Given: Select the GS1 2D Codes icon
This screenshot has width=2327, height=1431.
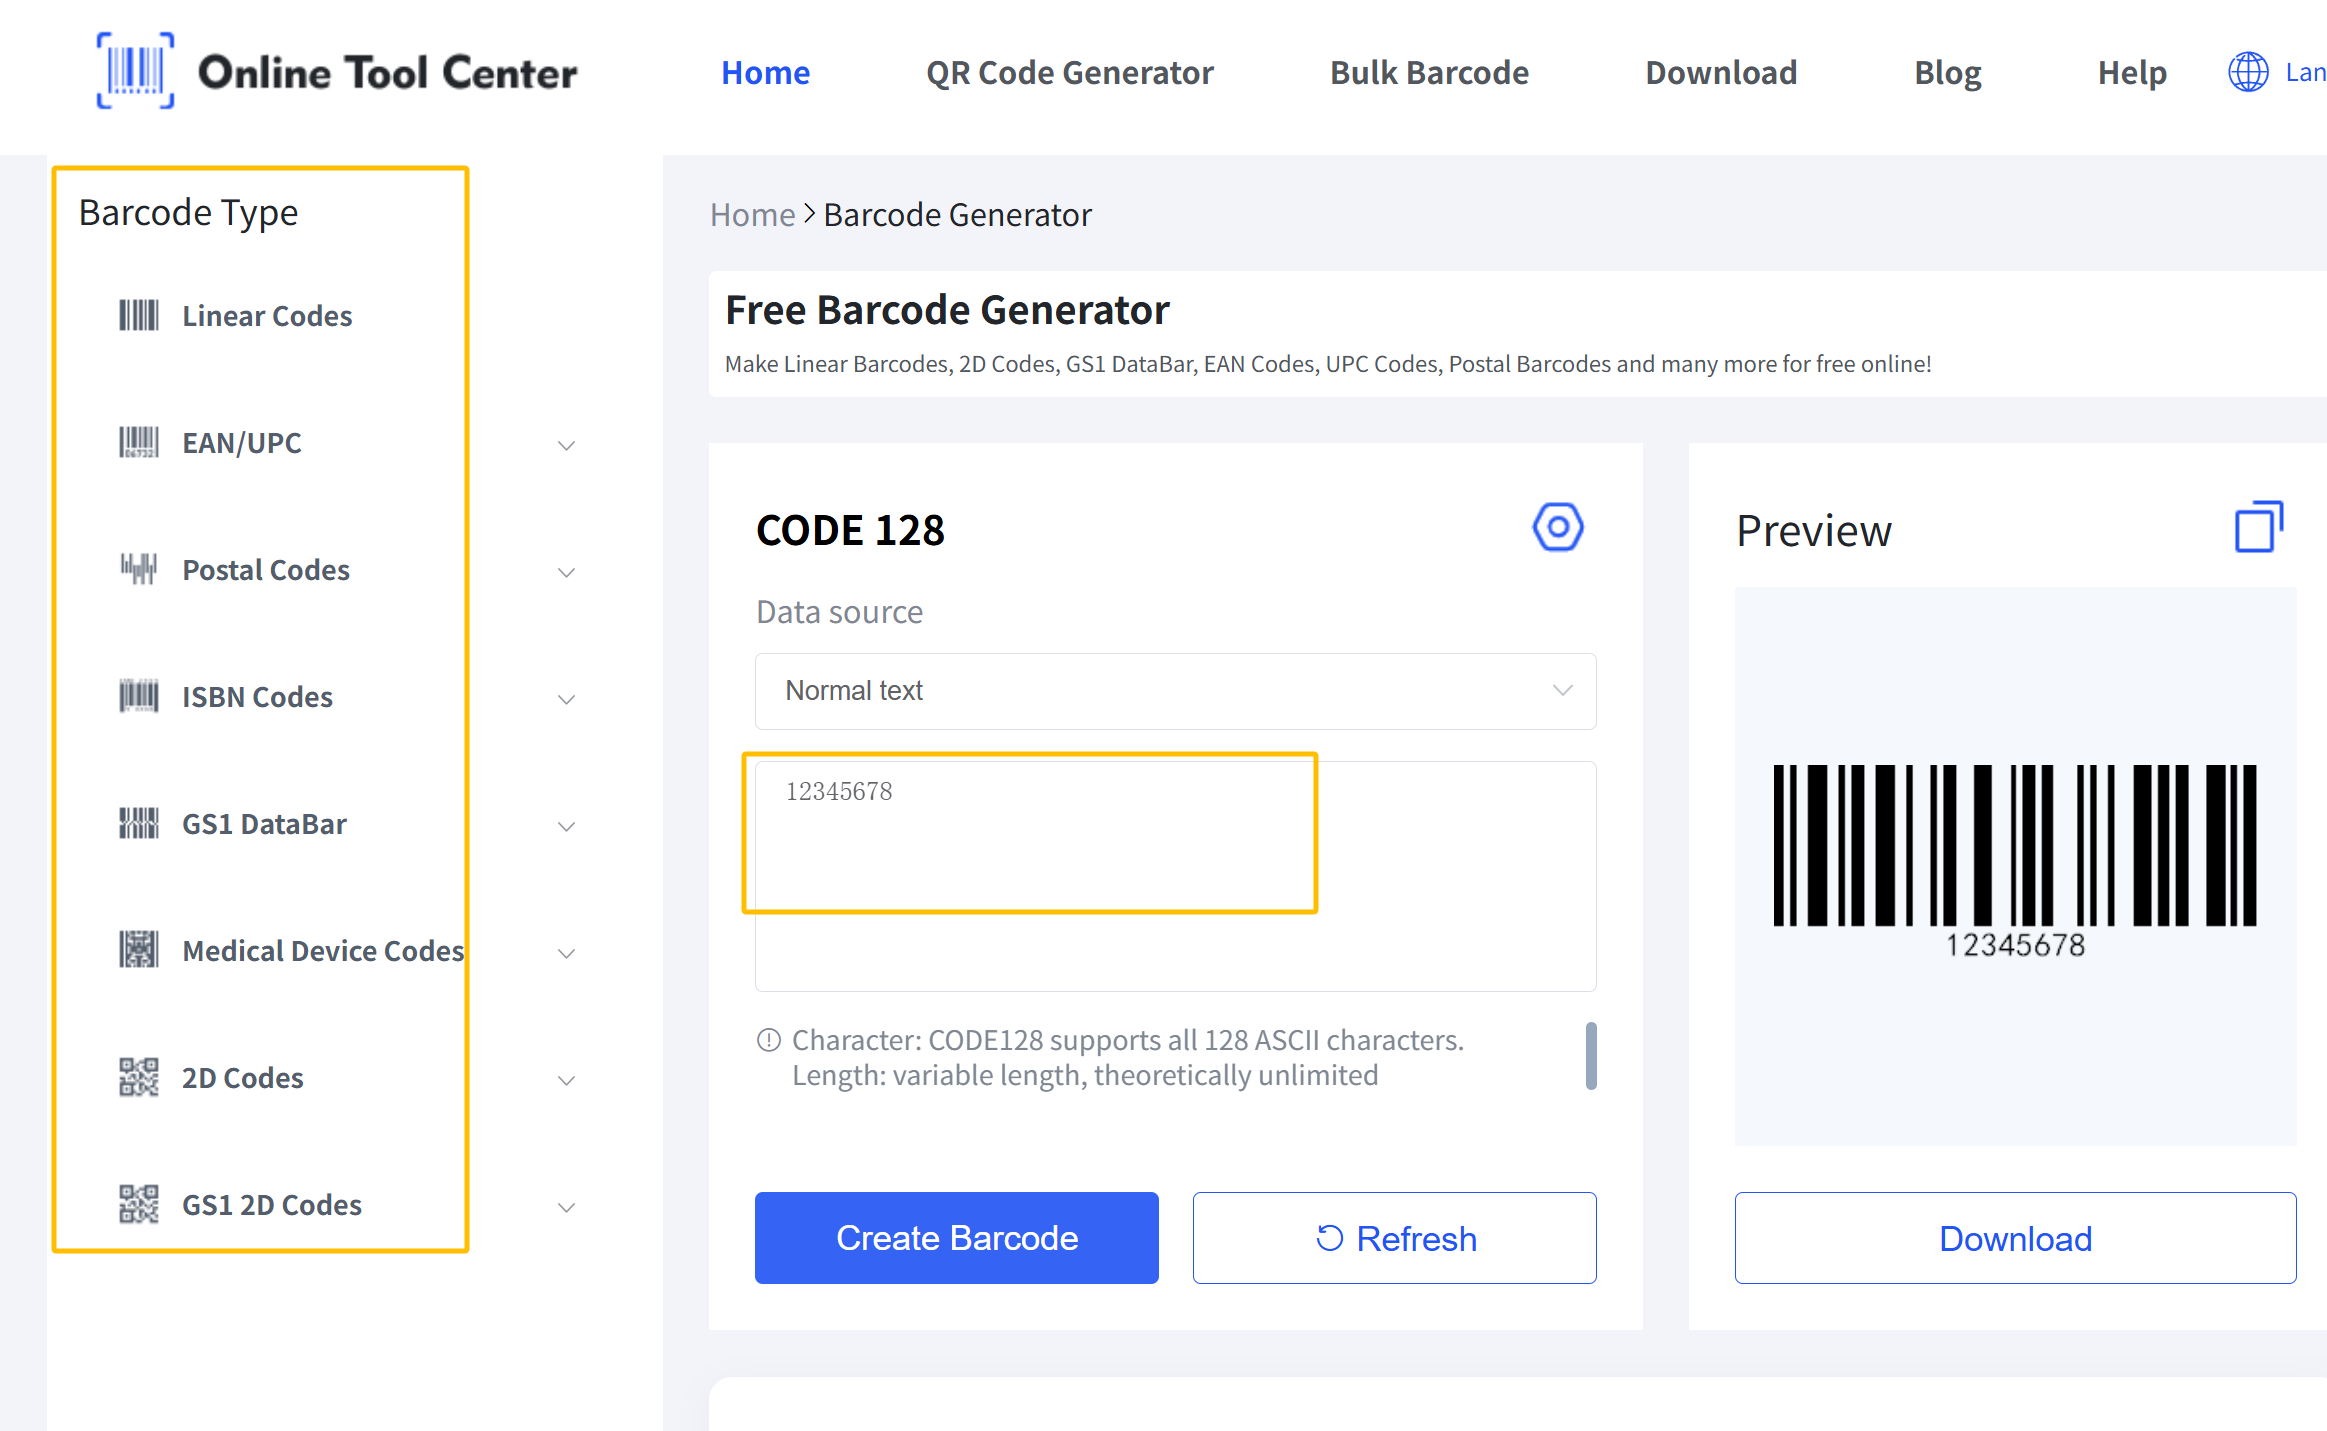Looking at the screenshot, I should tap(139, 1204).
